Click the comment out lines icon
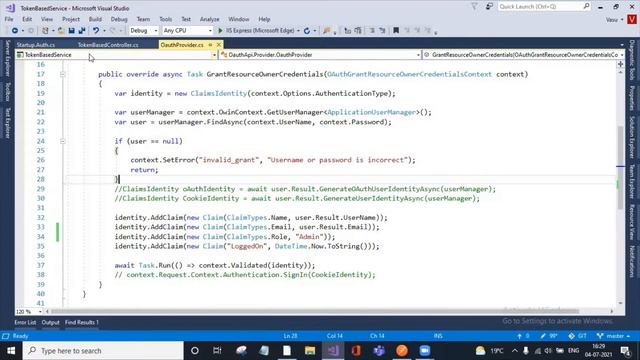The width and height of the screenshot is (640, 360). (372, 31)
